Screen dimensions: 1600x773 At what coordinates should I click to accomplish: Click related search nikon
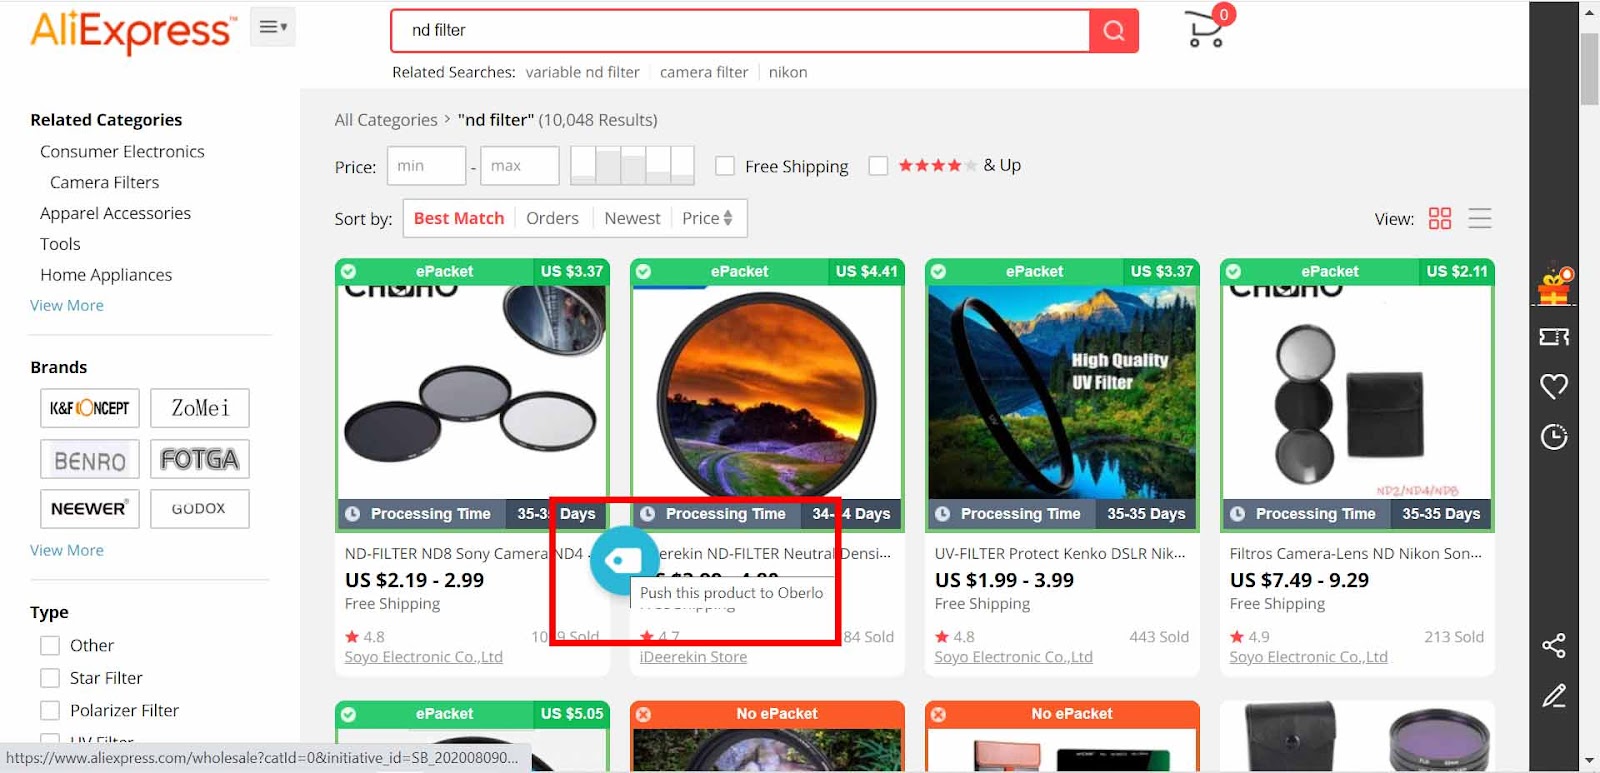pyautogui.click(x=788, y=72)
